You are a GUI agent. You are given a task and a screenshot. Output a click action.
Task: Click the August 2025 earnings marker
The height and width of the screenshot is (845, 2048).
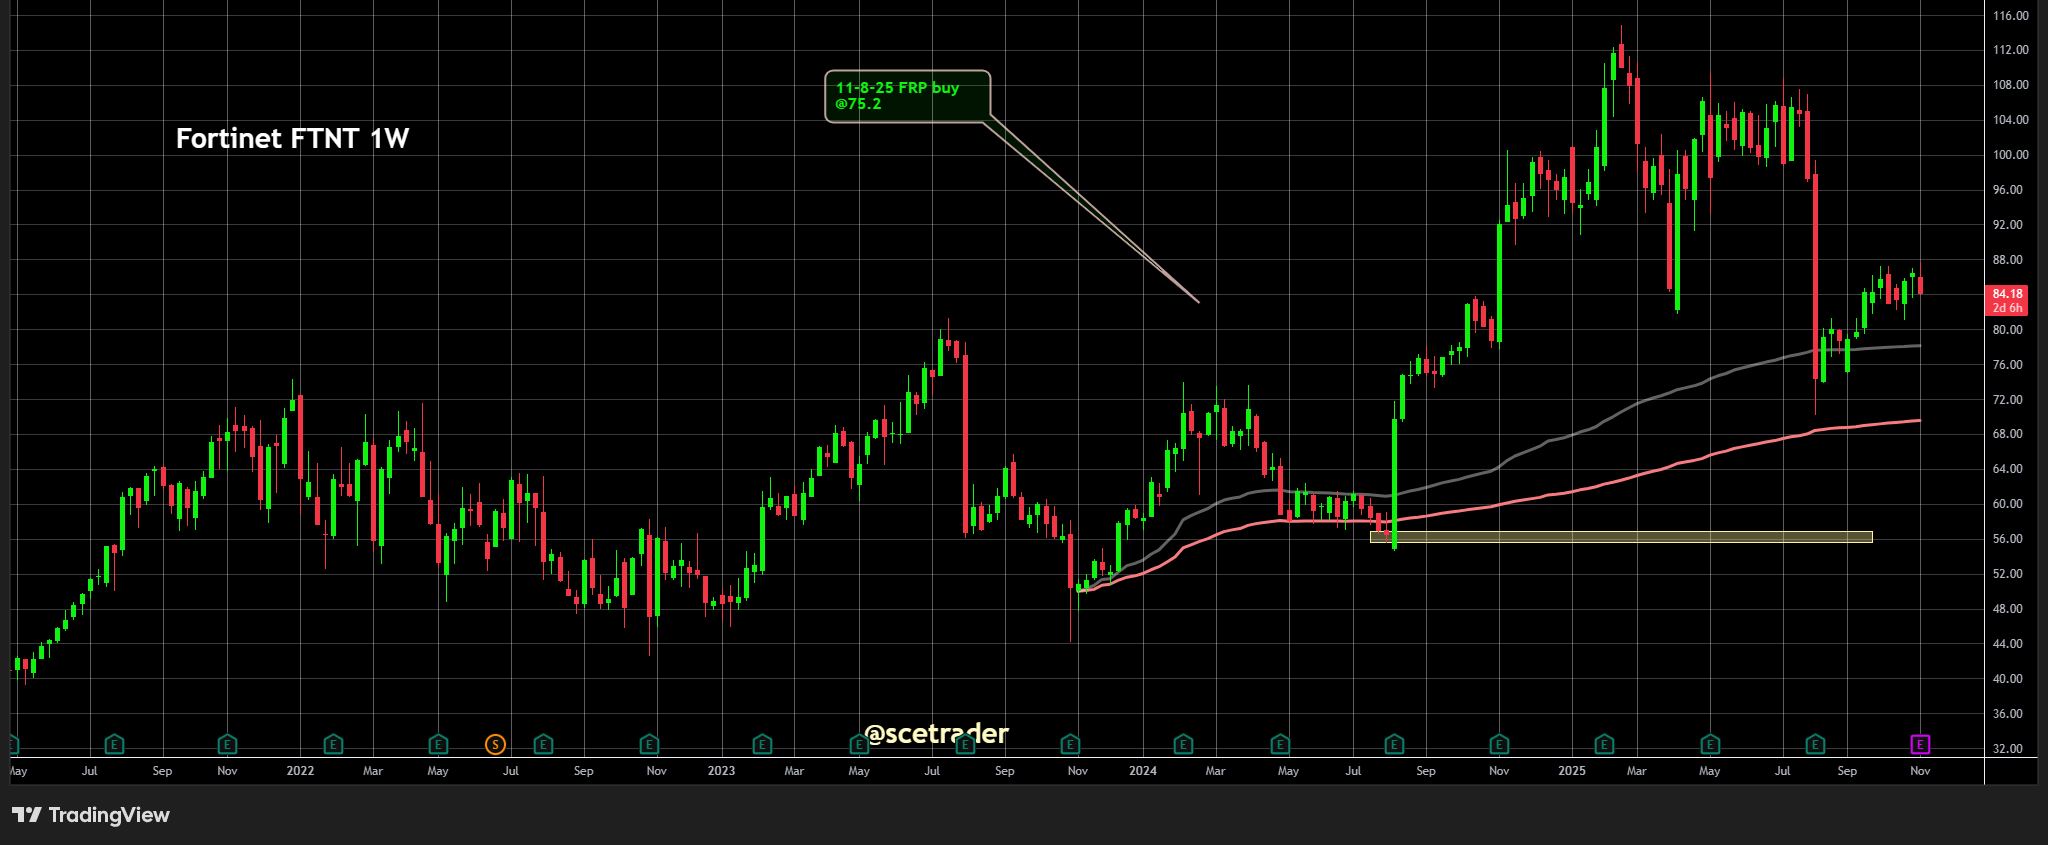tap(1815, 744)
